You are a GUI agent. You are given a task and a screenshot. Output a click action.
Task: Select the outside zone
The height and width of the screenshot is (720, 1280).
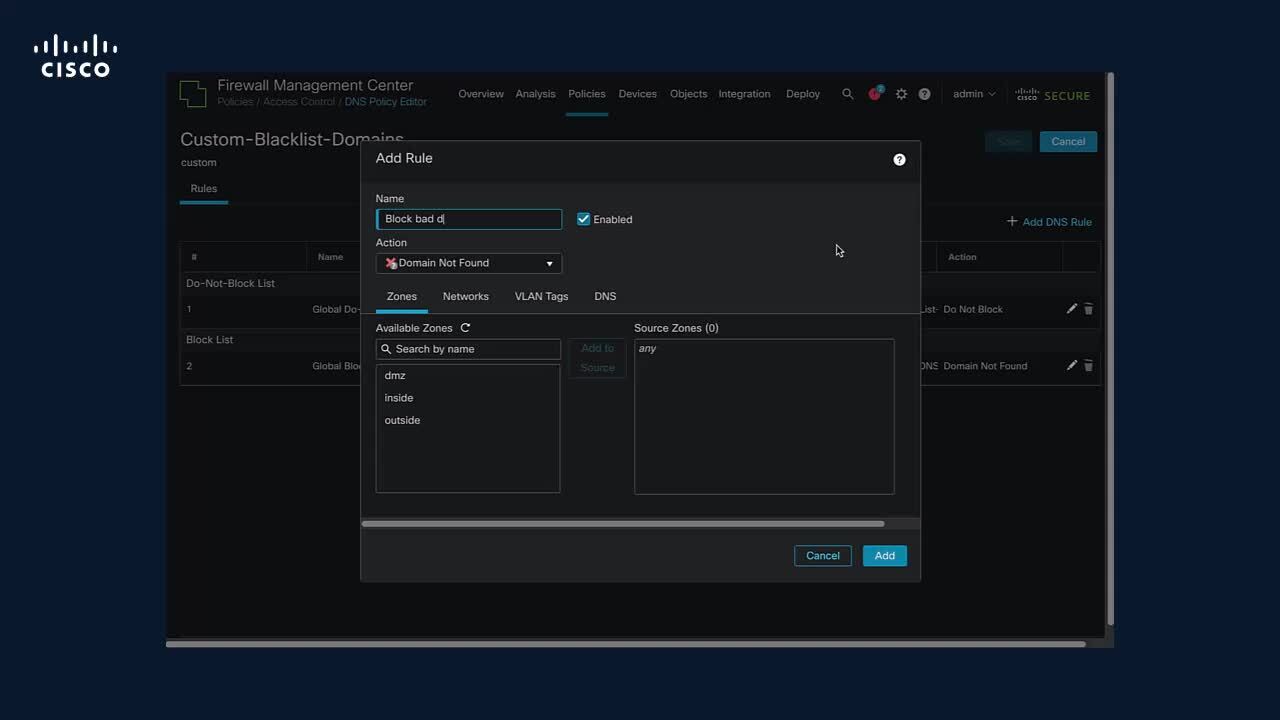coord(468,420)
